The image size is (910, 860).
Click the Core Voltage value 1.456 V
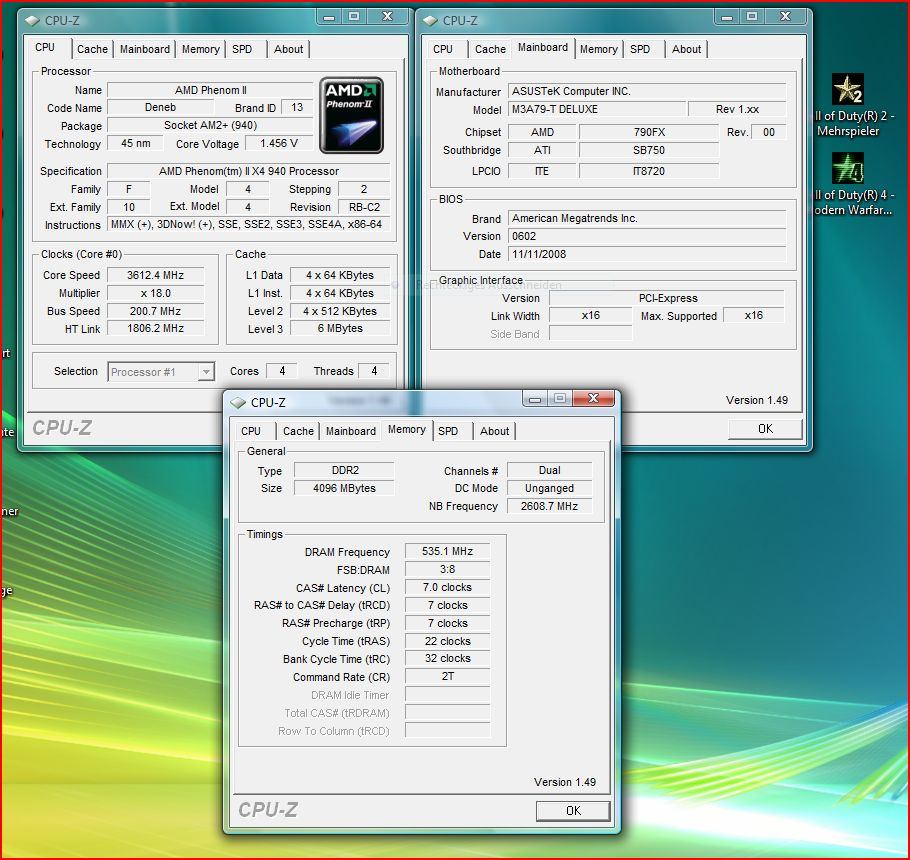[x=279, y=143]
